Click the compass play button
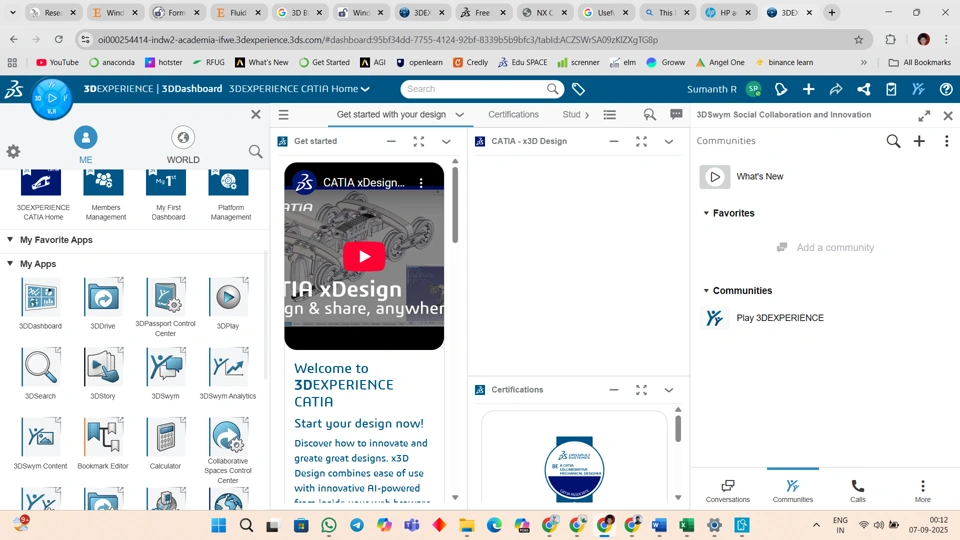 52,97
